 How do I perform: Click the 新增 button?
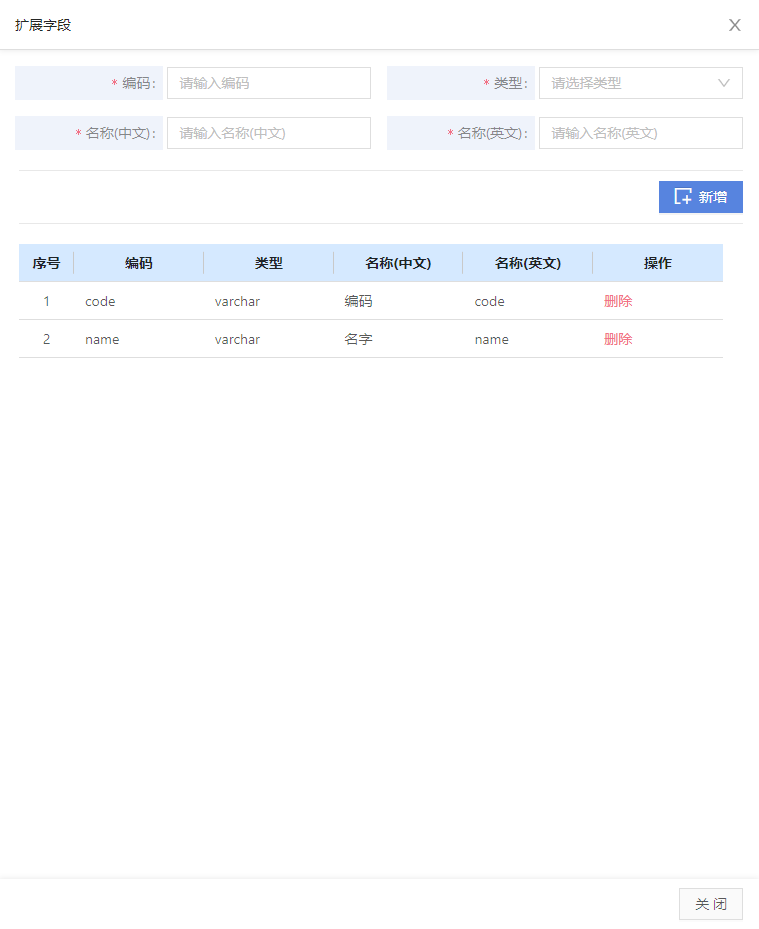pos(700,197)
